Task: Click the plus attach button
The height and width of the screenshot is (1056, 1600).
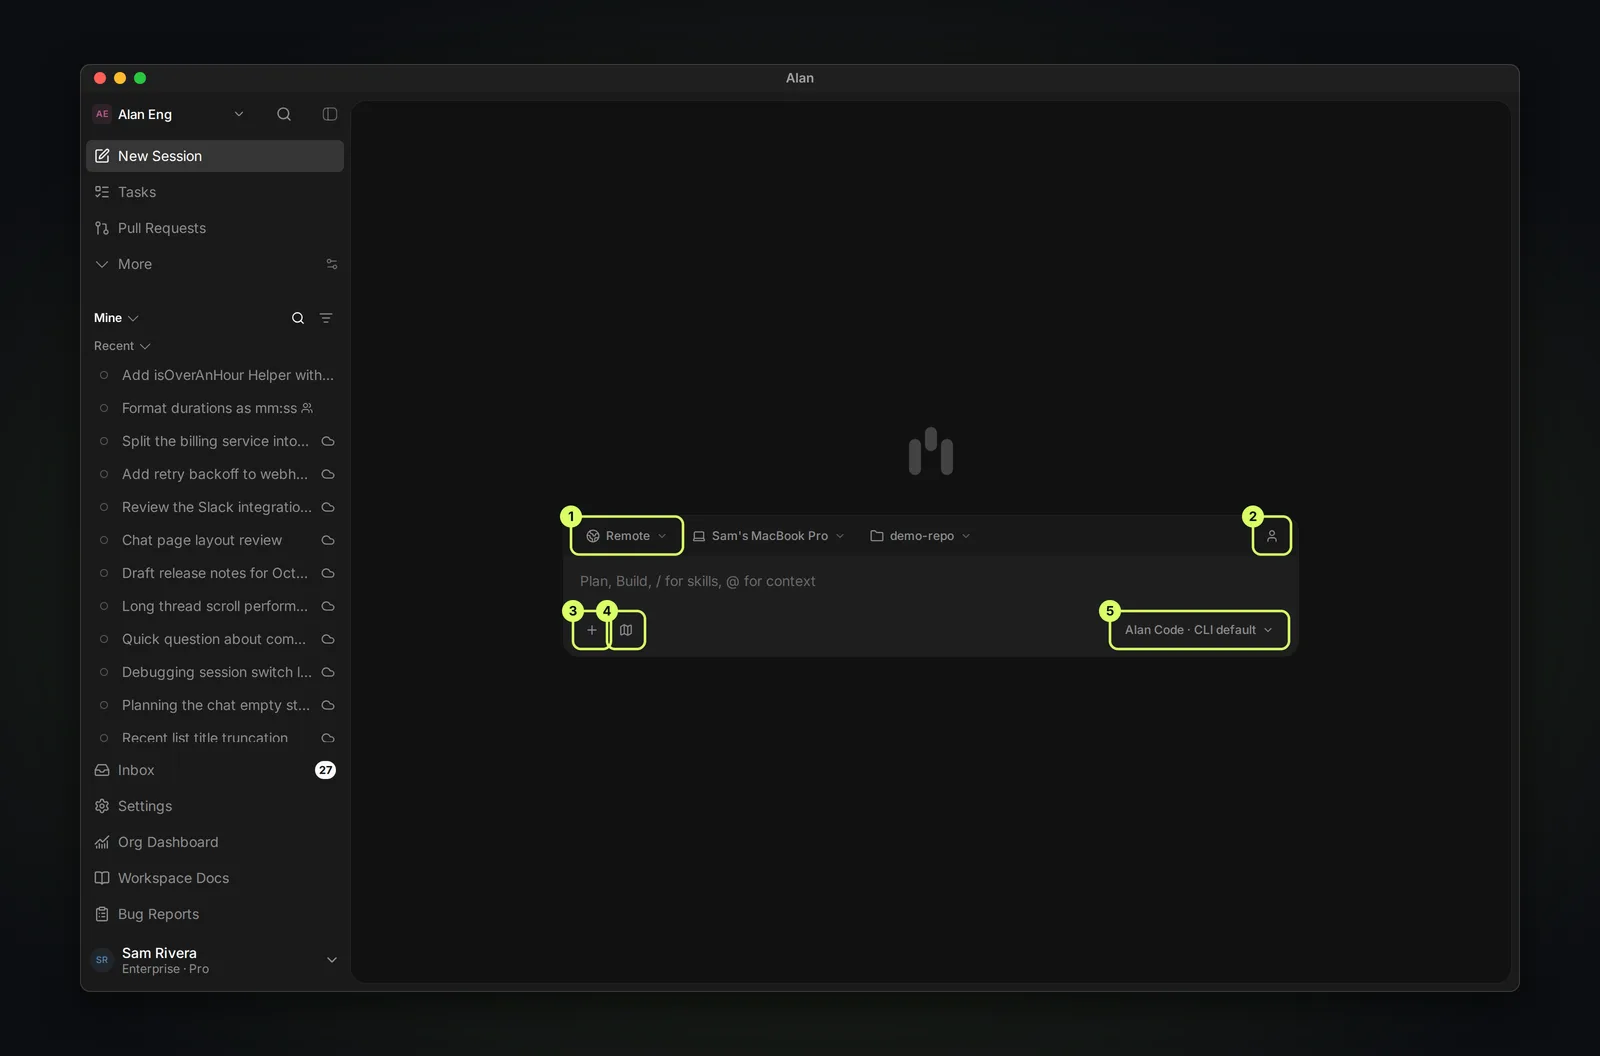Action: 592,630
